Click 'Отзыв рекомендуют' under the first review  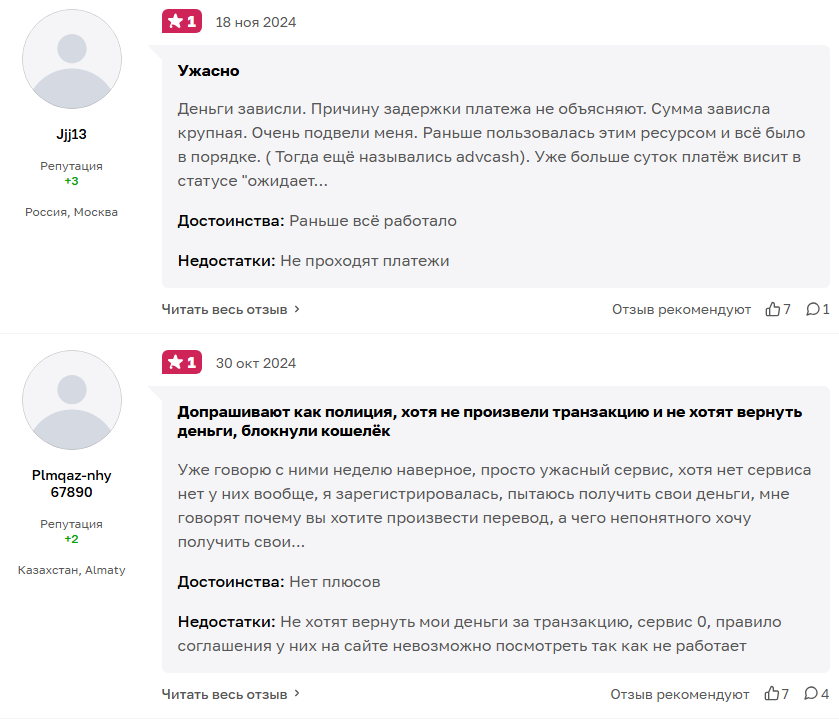tap(681, 309)
